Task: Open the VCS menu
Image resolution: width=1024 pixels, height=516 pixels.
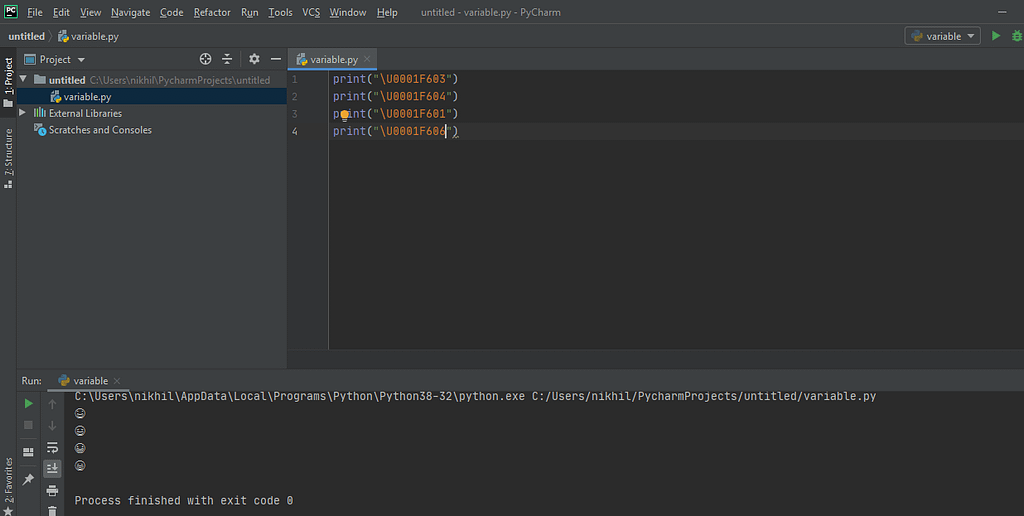Action: click(311, 12)
